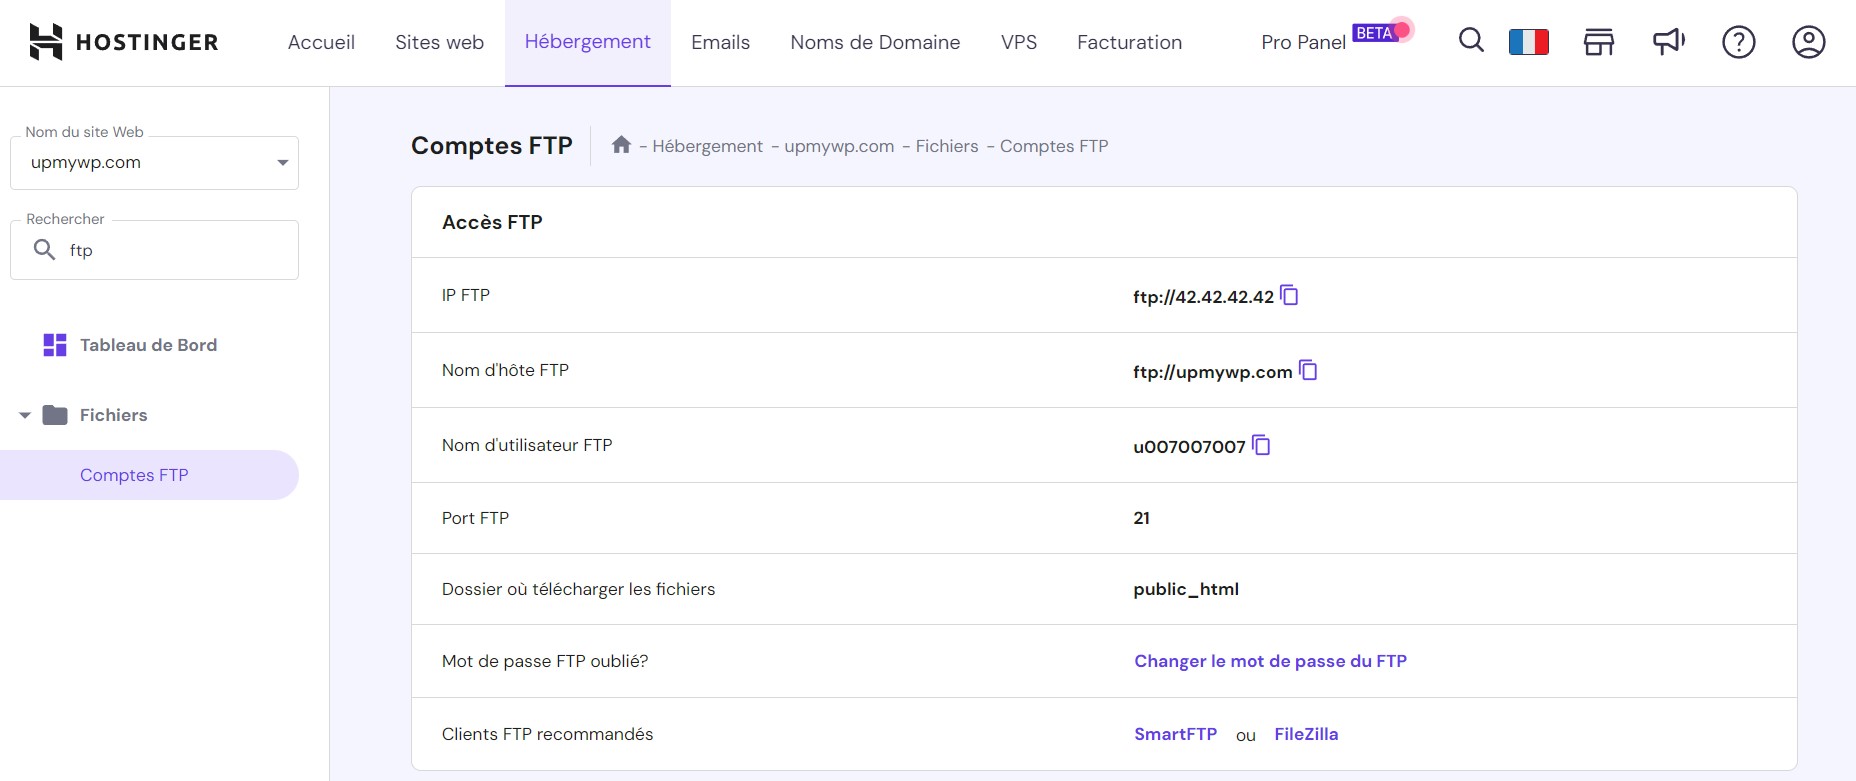
Task: Click the ftp://42.42.42.42 value
Action: (x=1203, y=297)
